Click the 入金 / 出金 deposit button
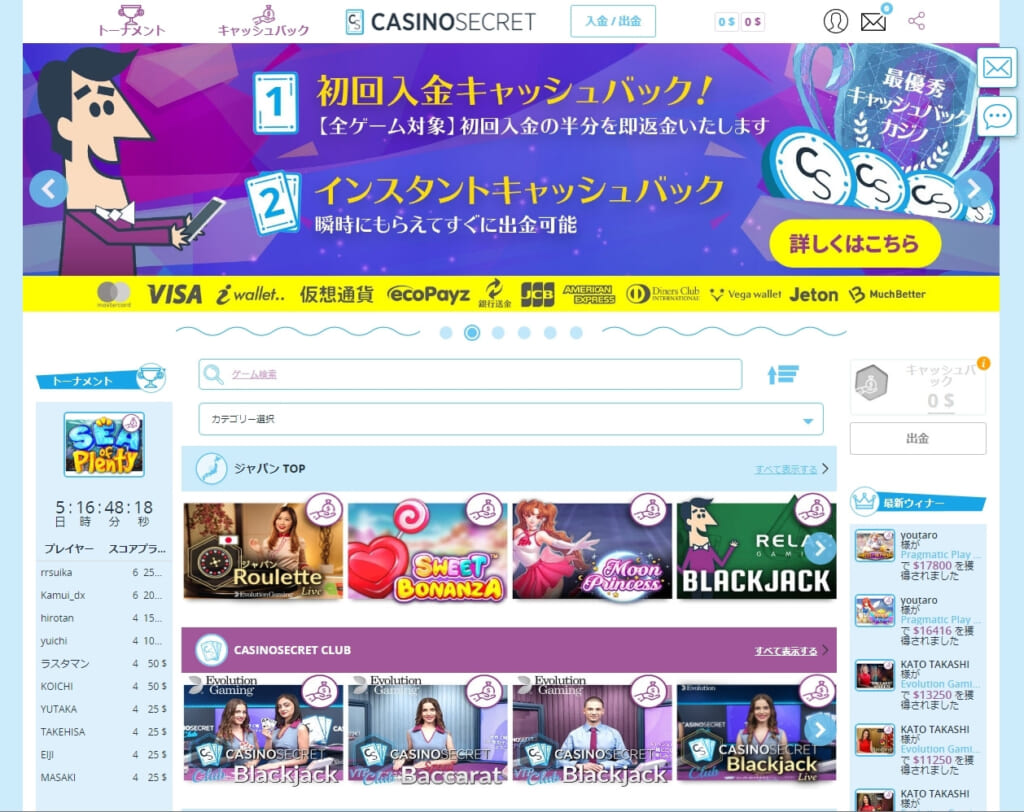This screenshot has width=1024, height=812. pos(613,21)
